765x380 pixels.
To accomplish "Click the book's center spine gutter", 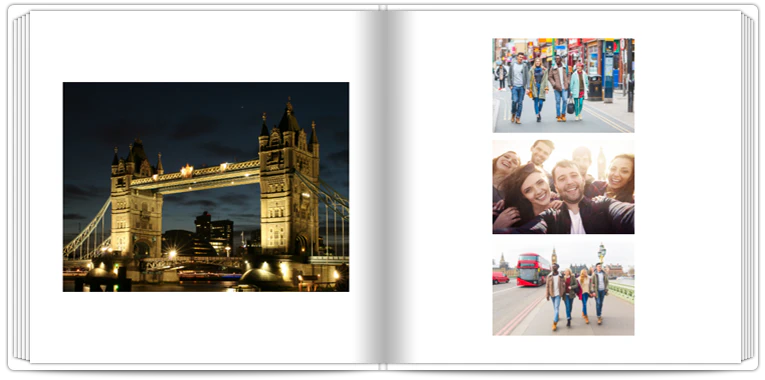I will [383, 187].
